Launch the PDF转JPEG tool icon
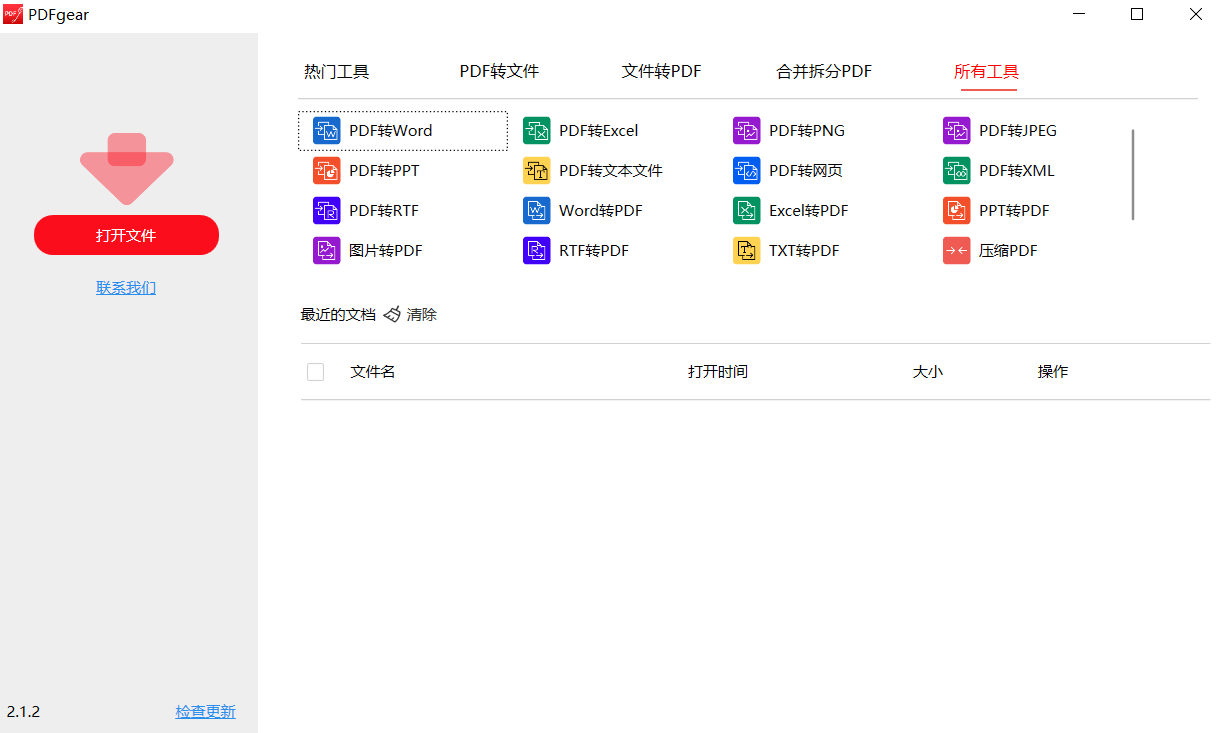Image resolution: width=1220 pixels, height=733 pixels. pos(957,131)
